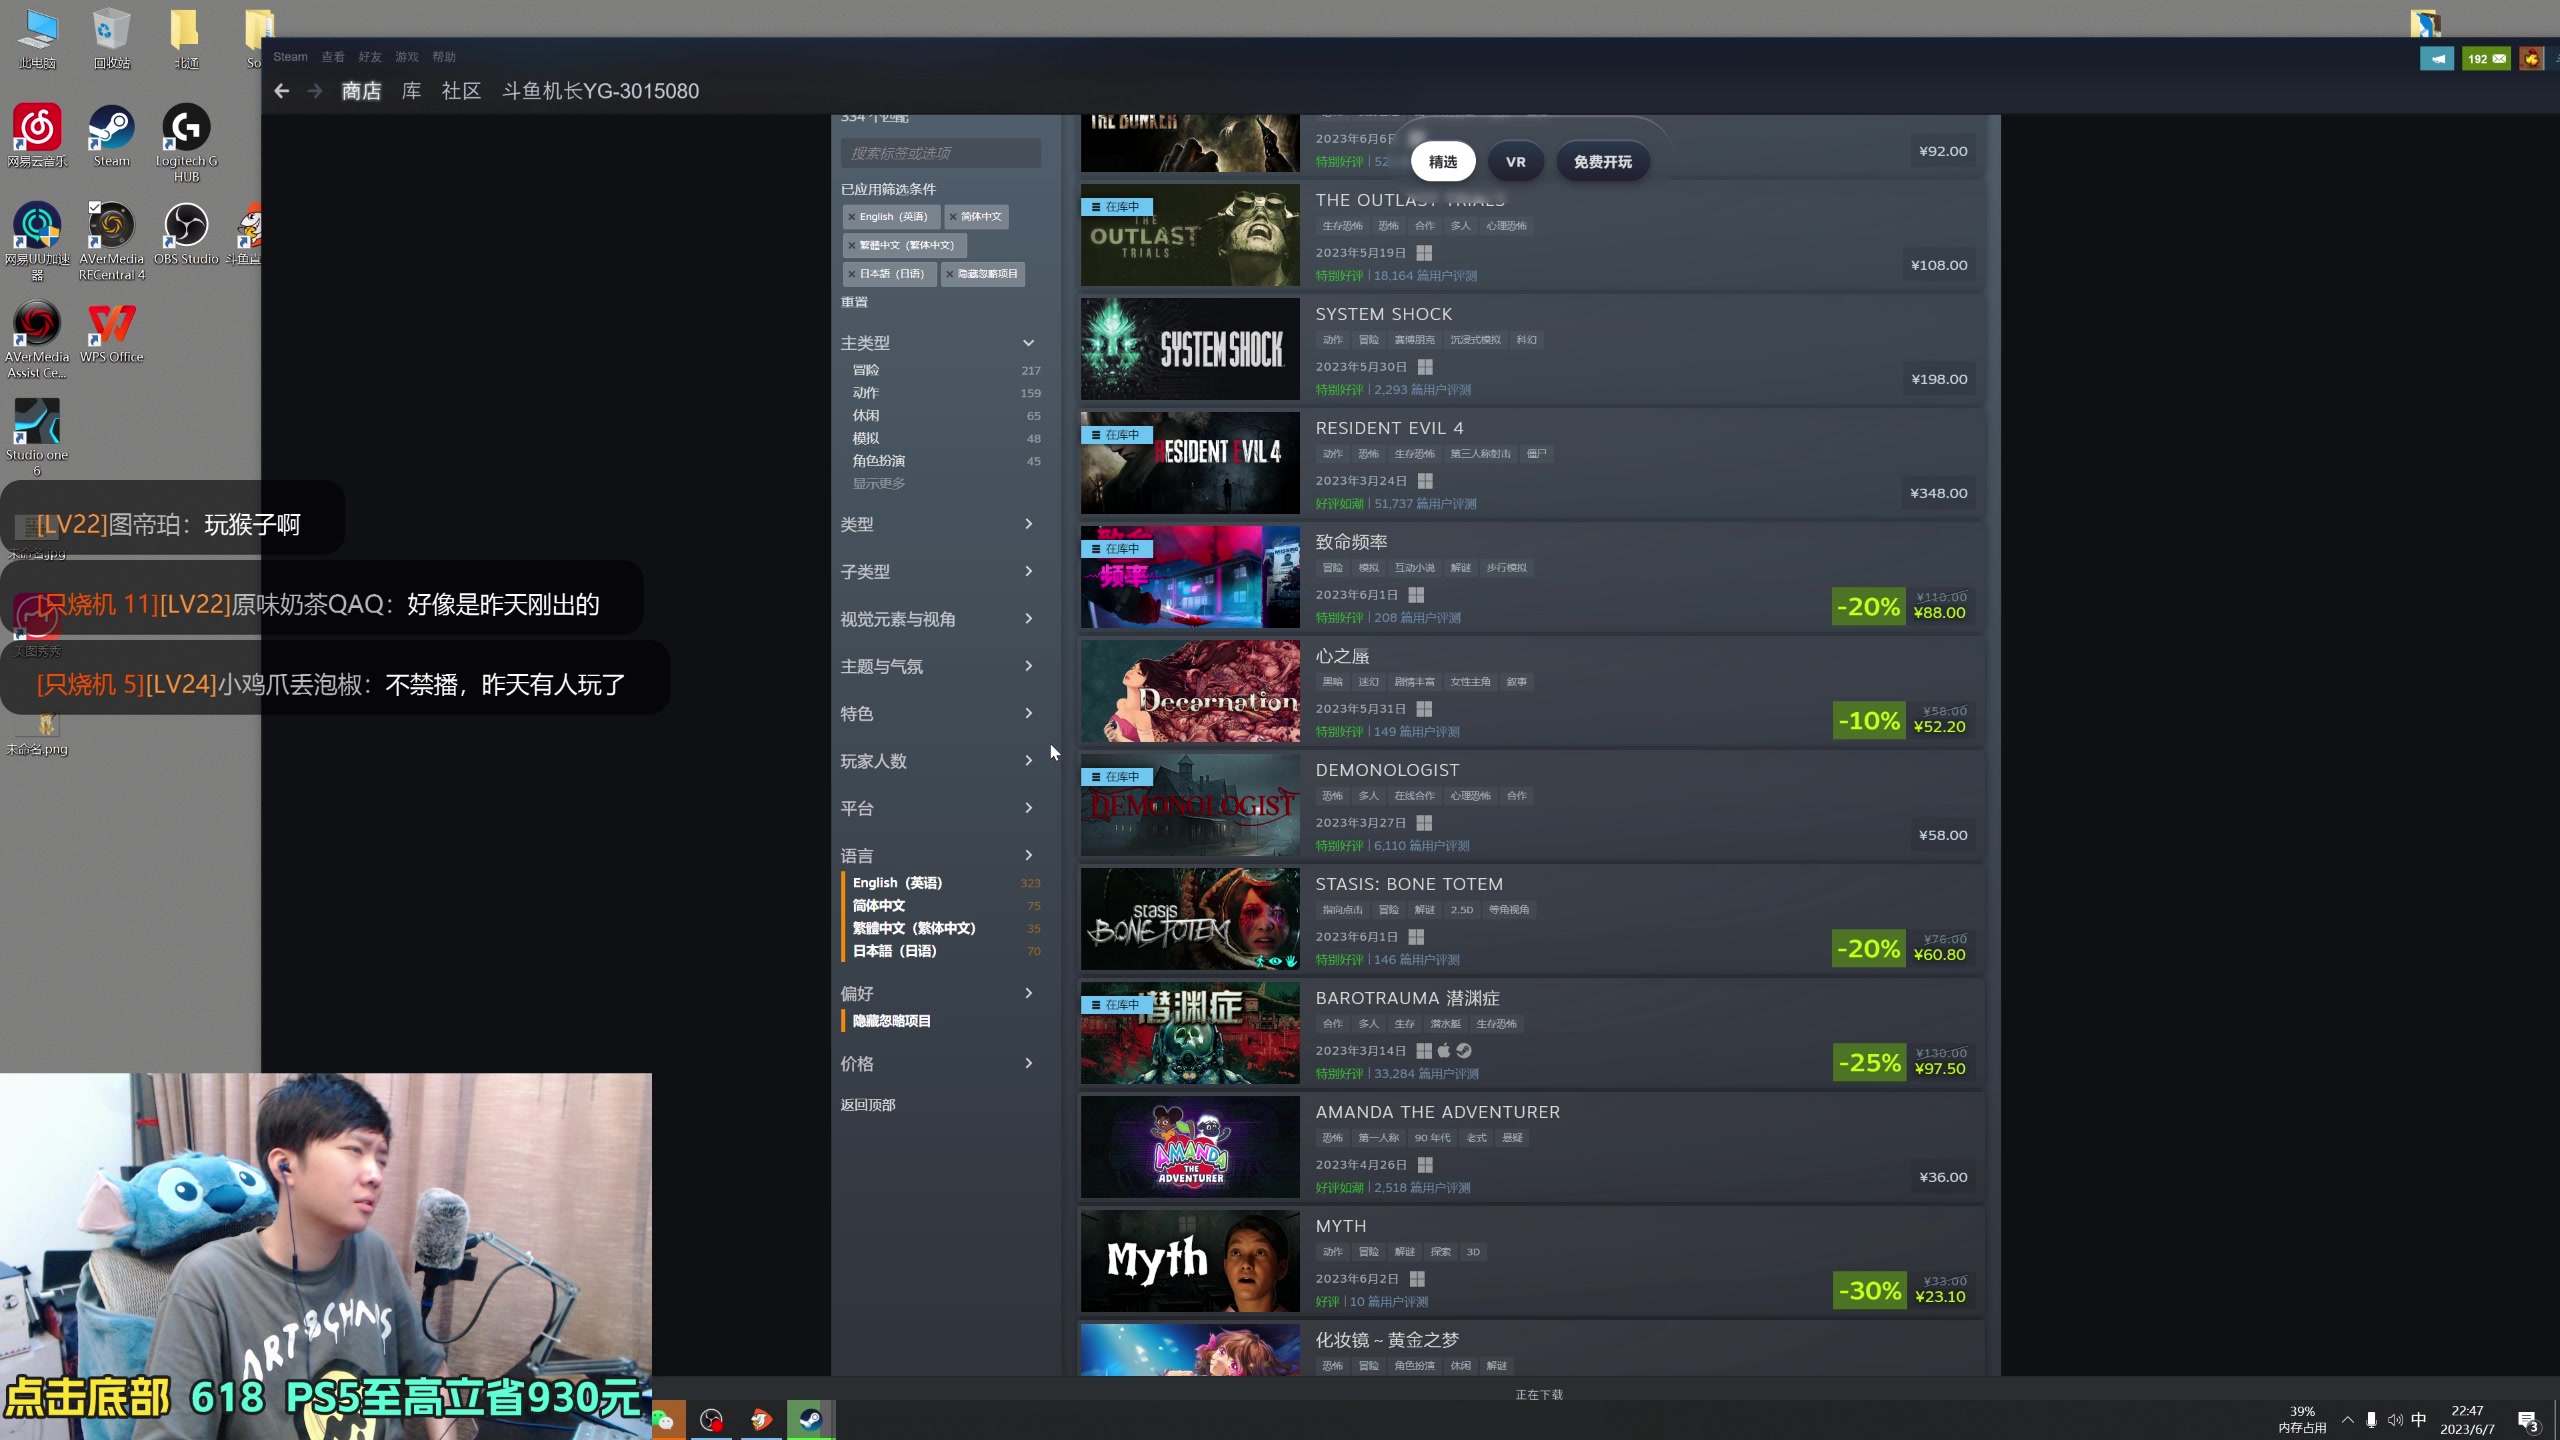2560x1440 pixels.
Task: Open the 192 messages inbox icon
Action: (2486, 59)
